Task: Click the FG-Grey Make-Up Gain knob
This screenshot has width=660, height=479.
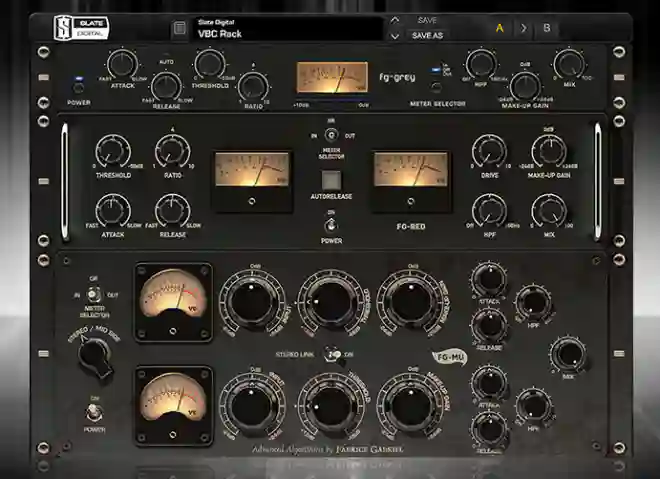Action: (x=525, y=86)
